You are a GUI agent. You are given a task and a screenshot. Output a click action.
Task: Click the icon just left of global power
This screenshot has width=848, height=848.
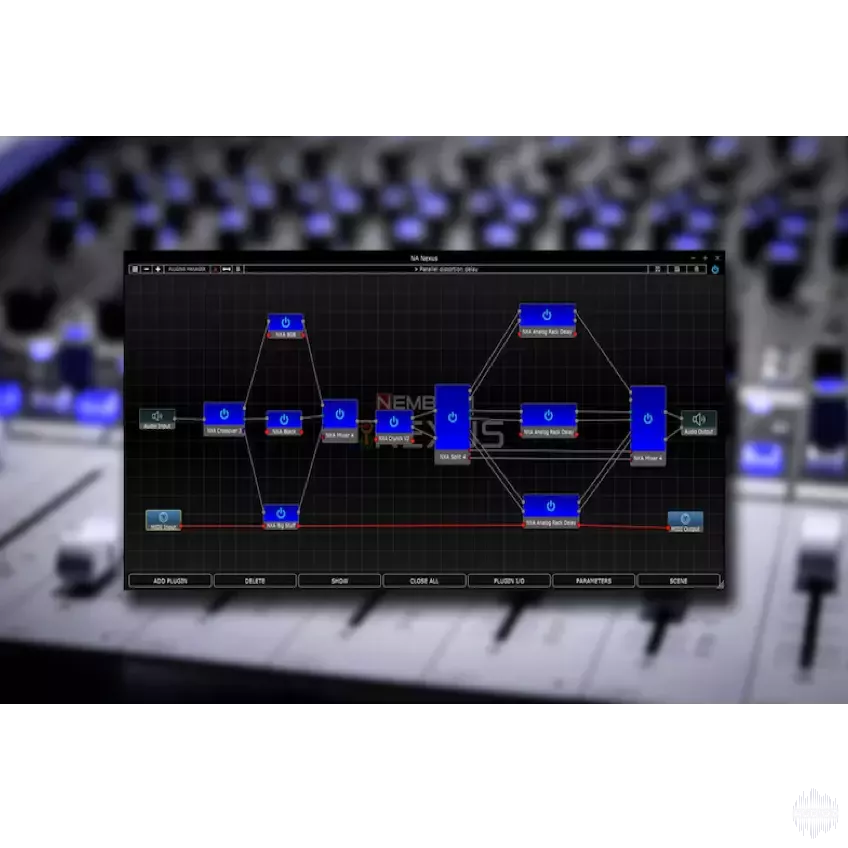click(697, 269)
